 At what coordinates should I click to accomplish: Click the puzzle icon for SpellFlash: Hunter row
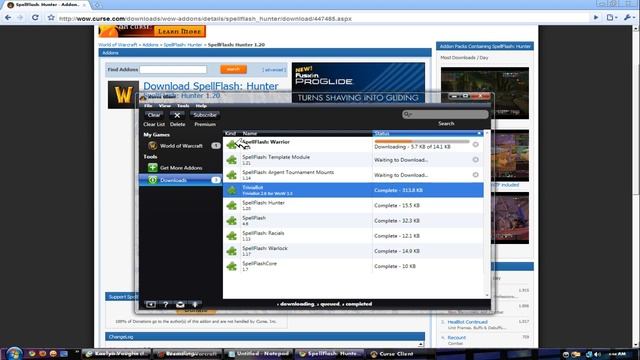tap(232, 205)
